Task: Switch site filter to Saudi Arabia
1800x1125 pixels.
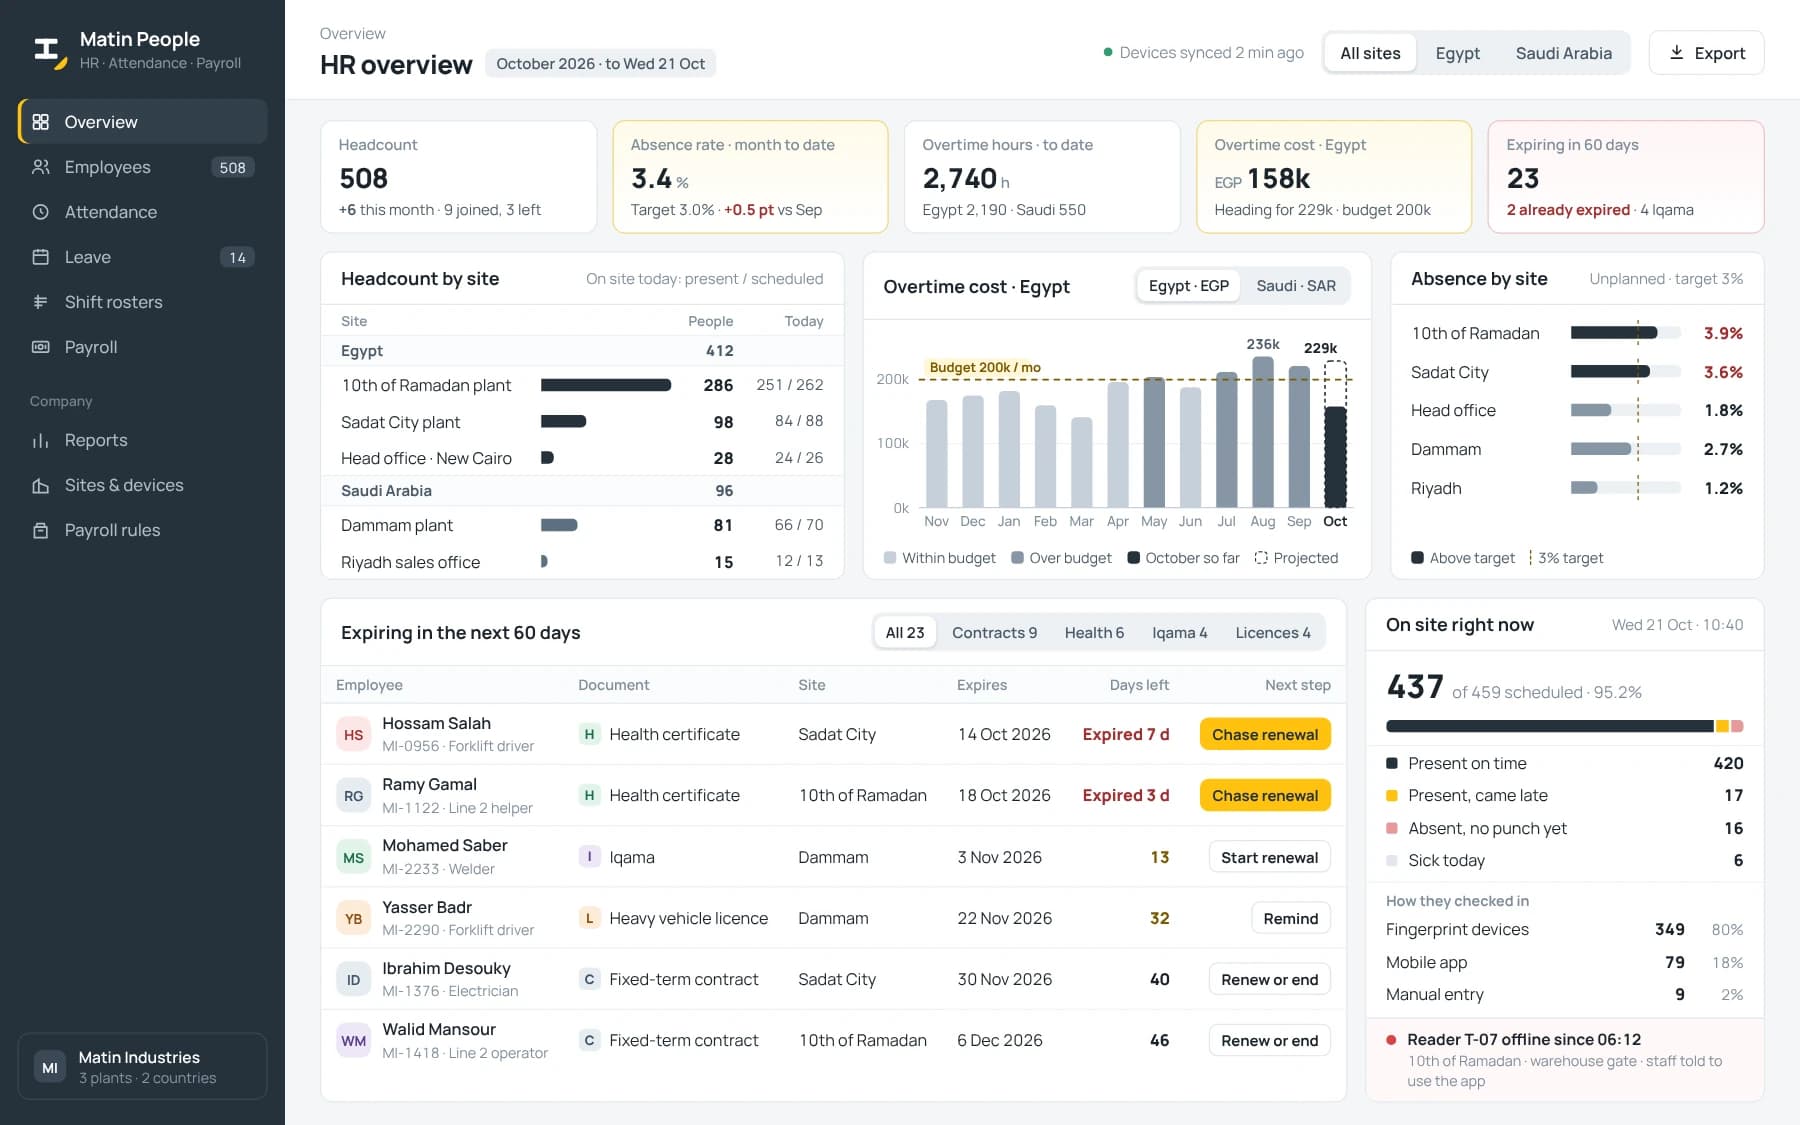Action: [x=1563, y=53]
